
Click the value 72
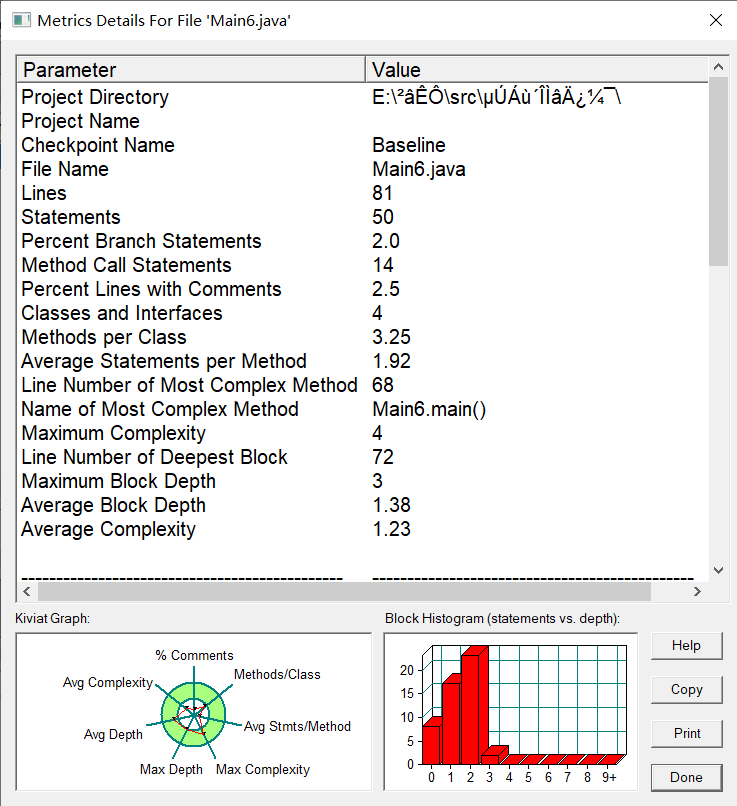[383, 457]
